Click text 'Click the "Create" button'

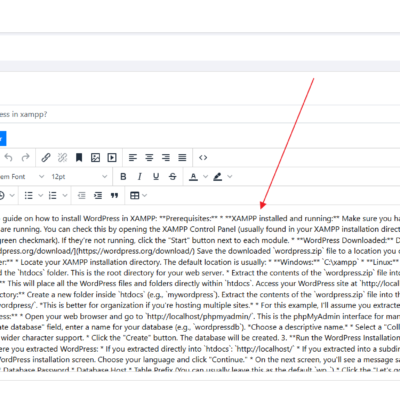click(135, 338)
